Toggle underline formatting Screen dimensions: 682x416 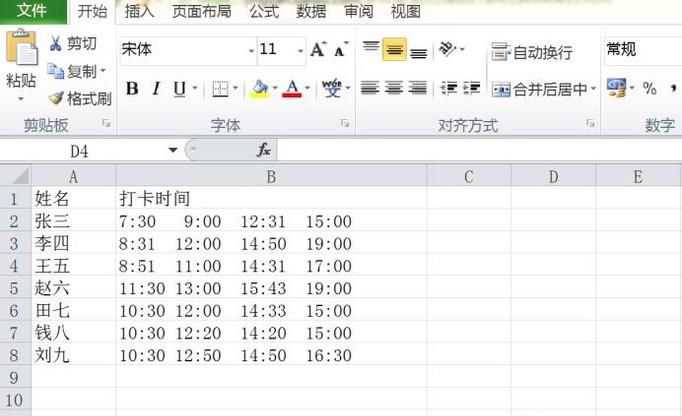179,89
